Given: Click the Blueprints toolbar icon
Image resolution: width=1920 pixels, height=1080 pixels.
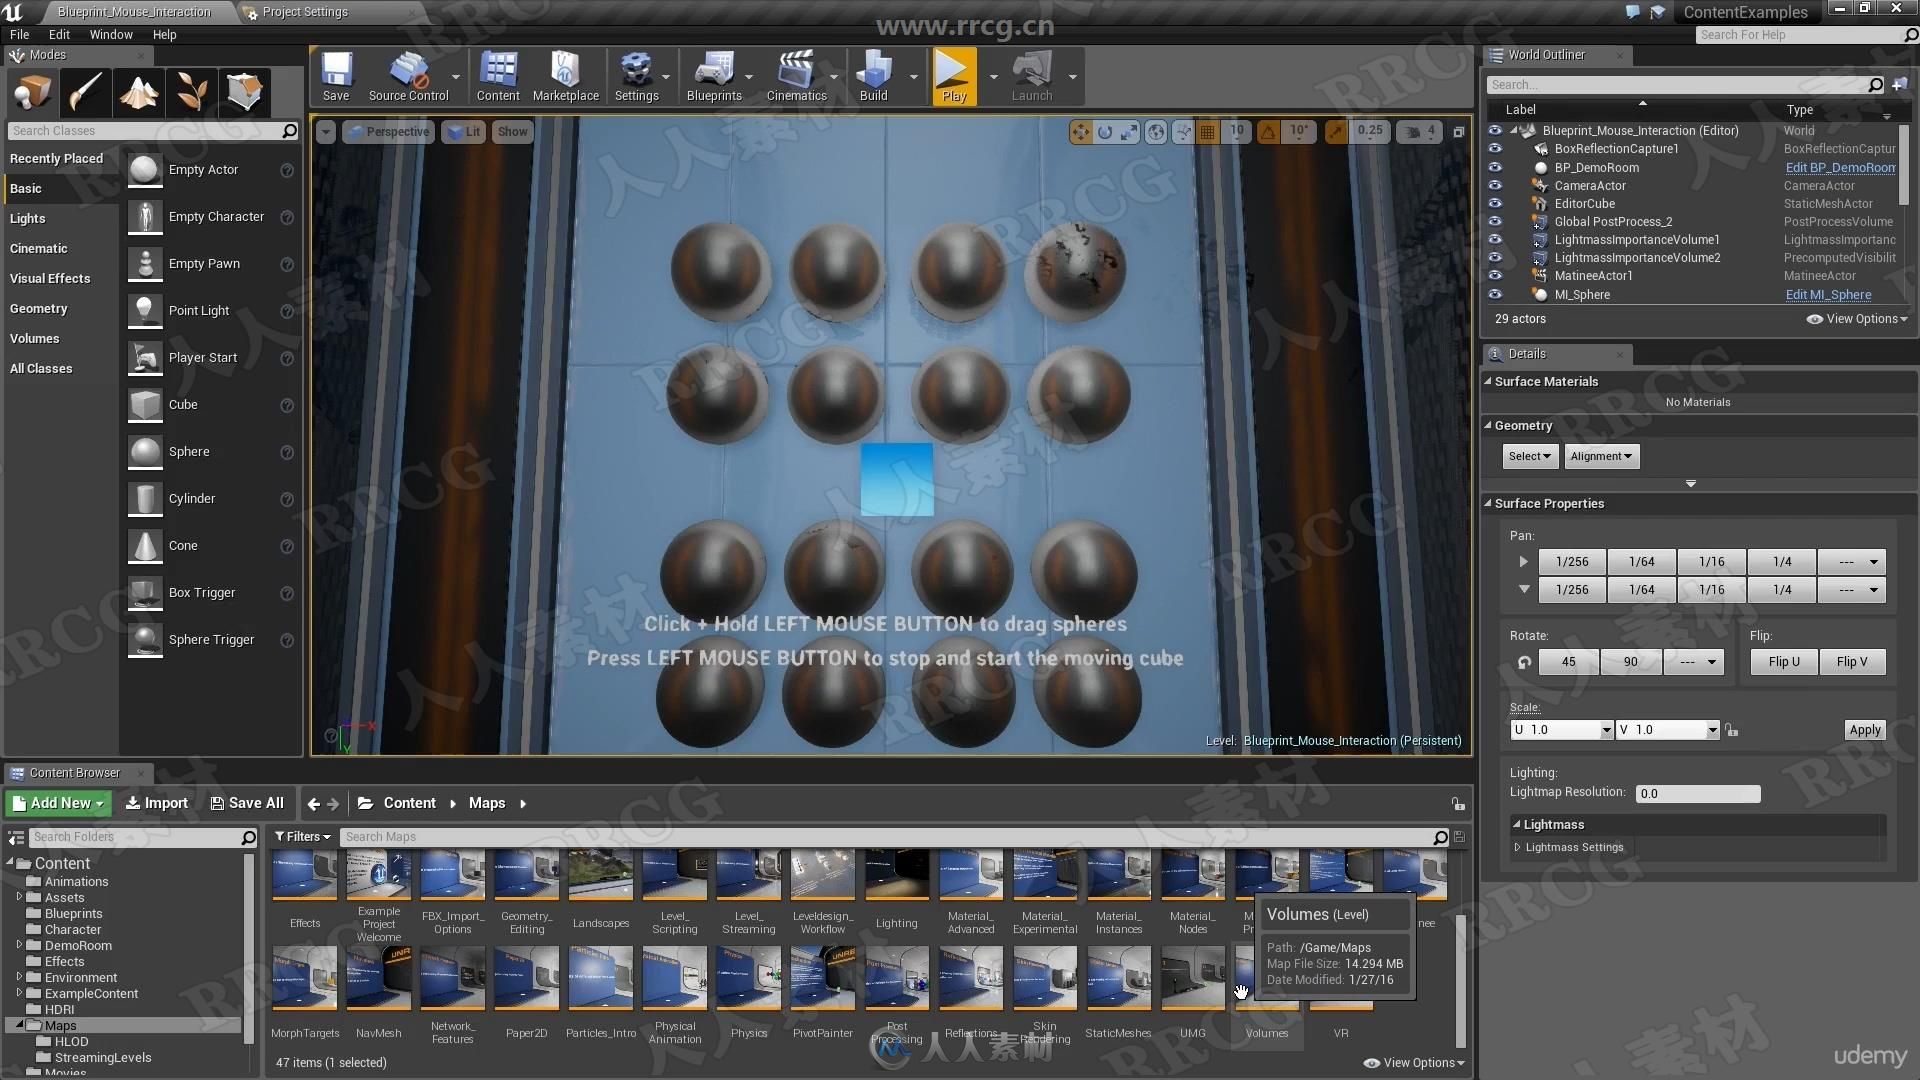Looking at the screenshot, I should click(712, 75).
